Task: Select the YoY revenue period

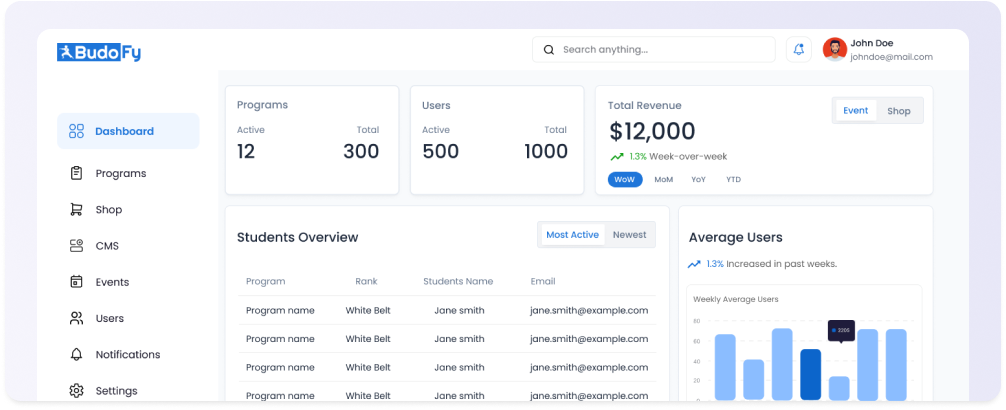Action: [698, 180]
